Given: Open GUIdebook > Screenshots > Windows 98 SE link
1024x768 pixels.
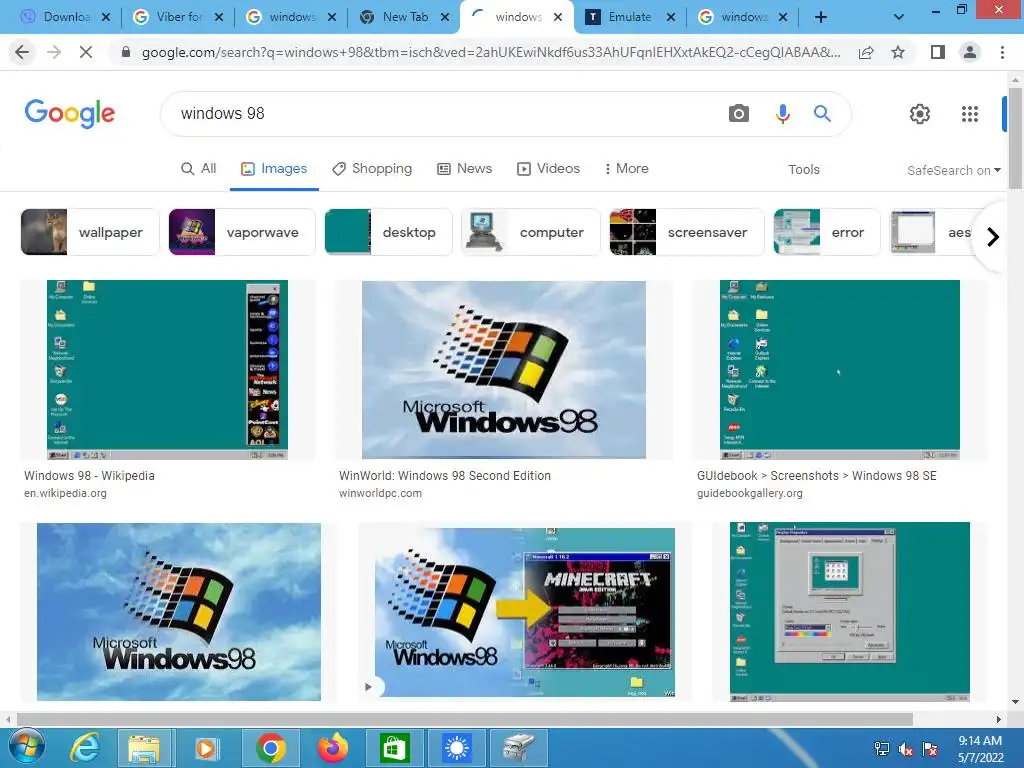Looking at the screenshot, I should point(816,475).
